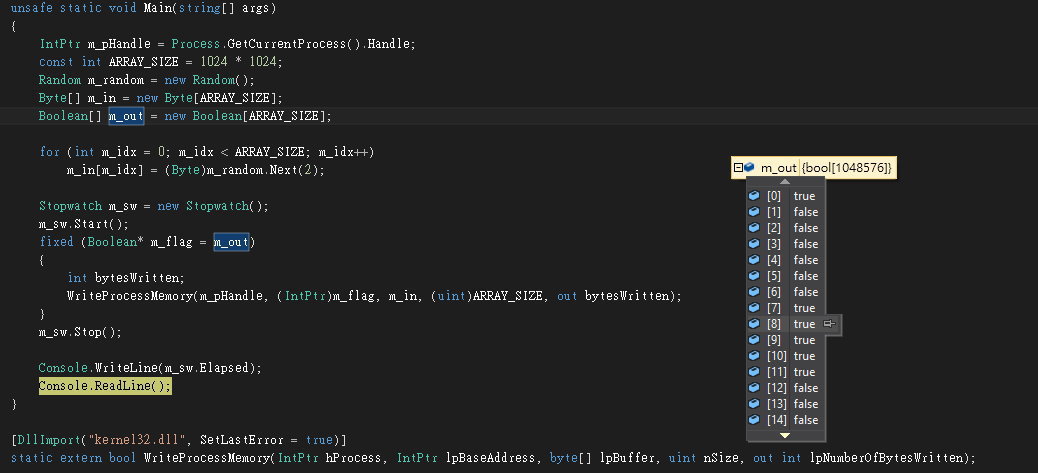Select the [10] true array entry
Viewport: 1038px width, 473px height.
click(785, 356)
